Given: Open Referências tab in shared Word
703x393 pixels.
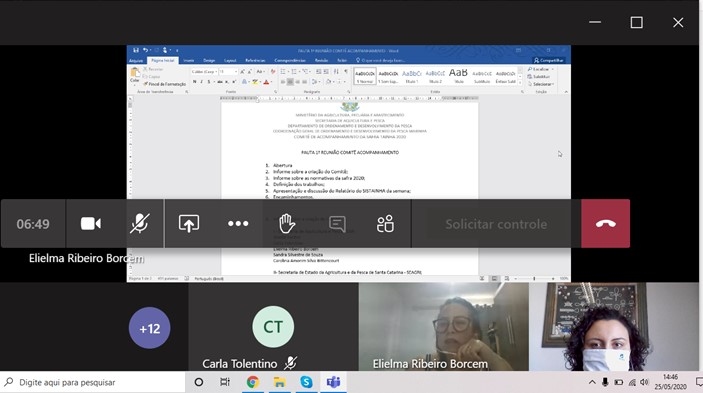Looking at the screenshot, I should coord(255,60).
